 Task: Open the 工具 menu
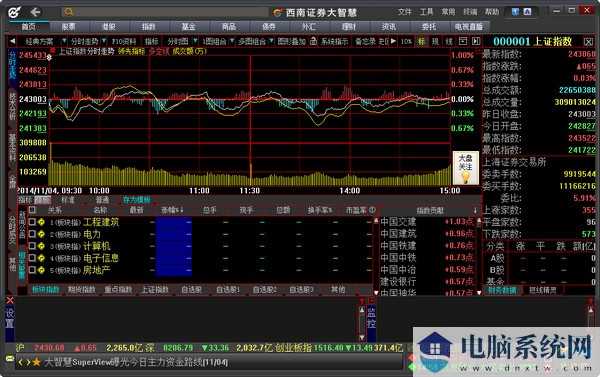coord(426,12)
